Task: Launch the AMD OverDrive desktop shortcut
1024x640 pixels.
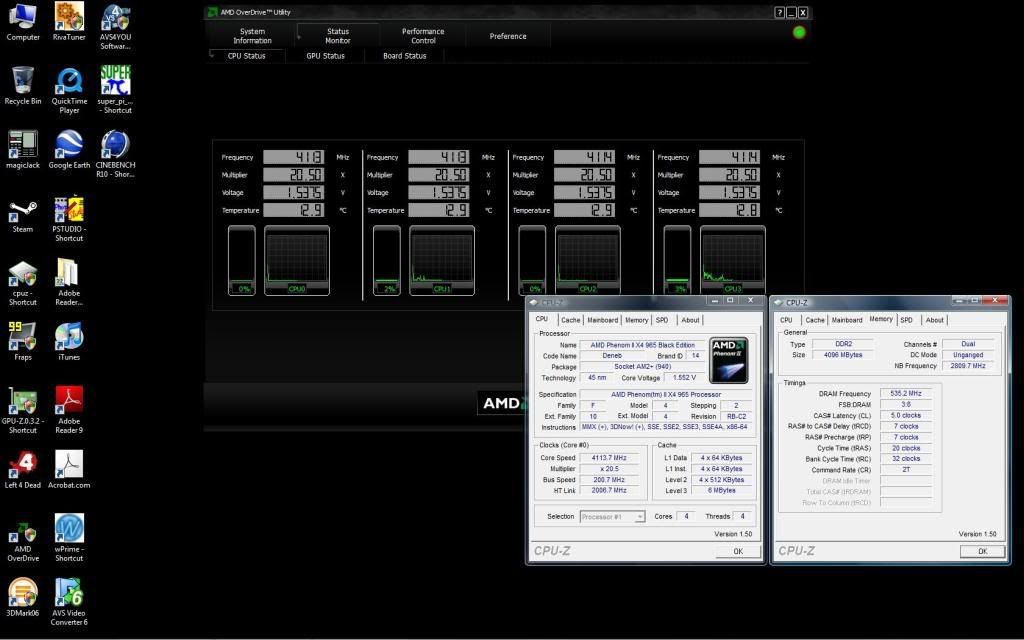Action: (x=23, y=538)
